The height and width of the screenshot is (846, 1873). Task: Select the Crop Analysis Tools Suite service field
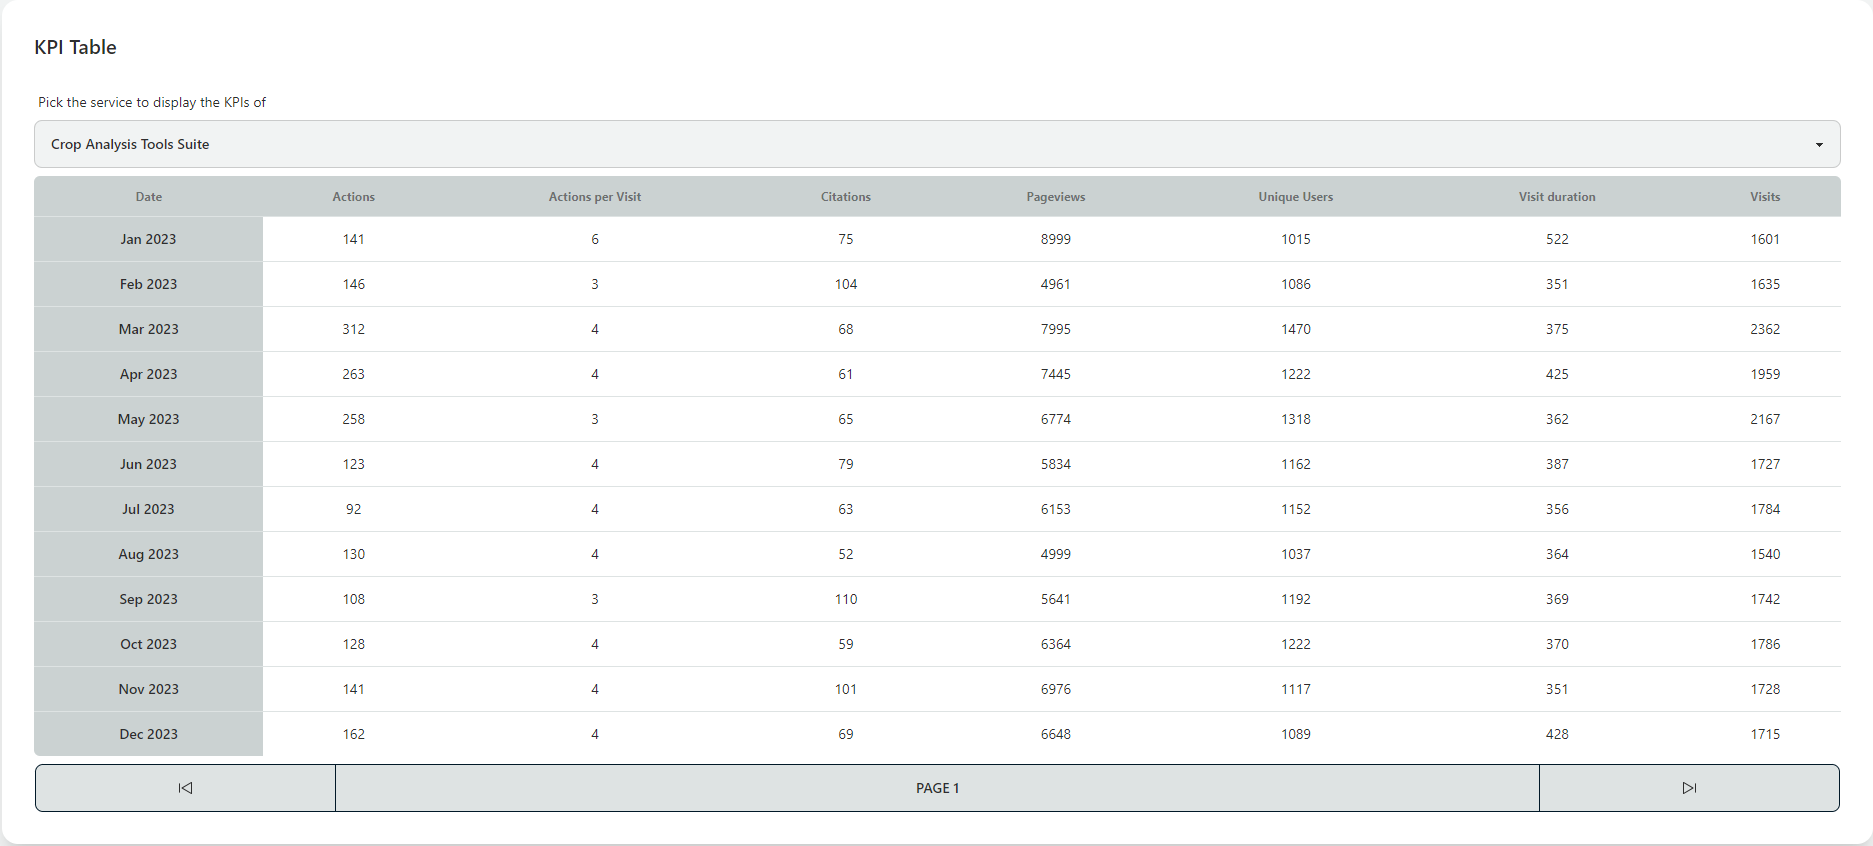937,144
